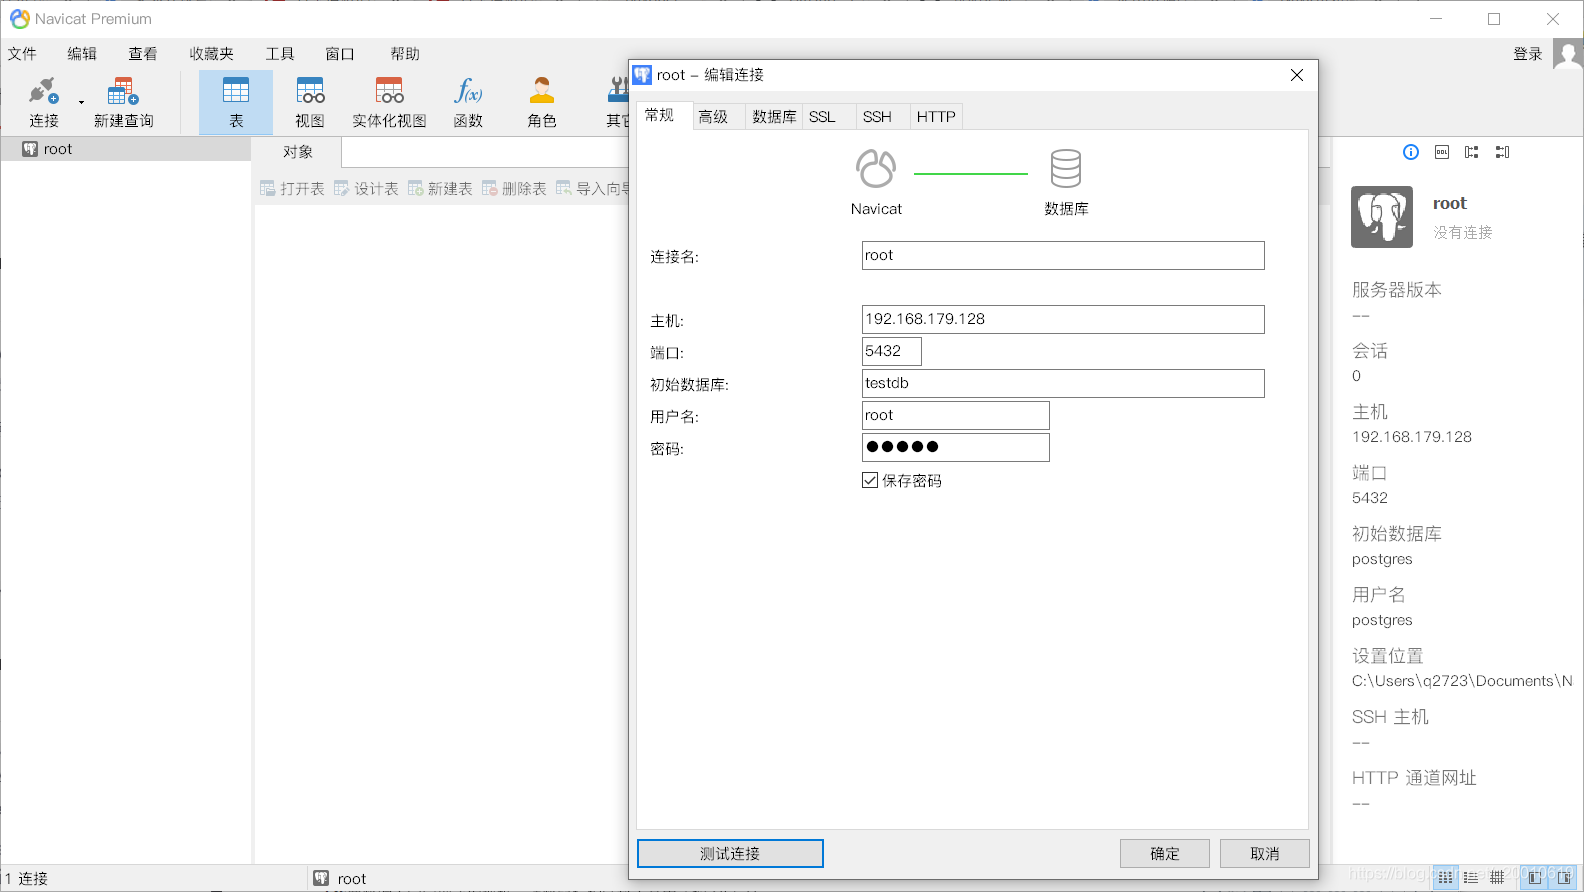Click the database cylinder icon
Image resolution: width=1584 pixels, height=892 pixels.
click(x=1066, y=168)
